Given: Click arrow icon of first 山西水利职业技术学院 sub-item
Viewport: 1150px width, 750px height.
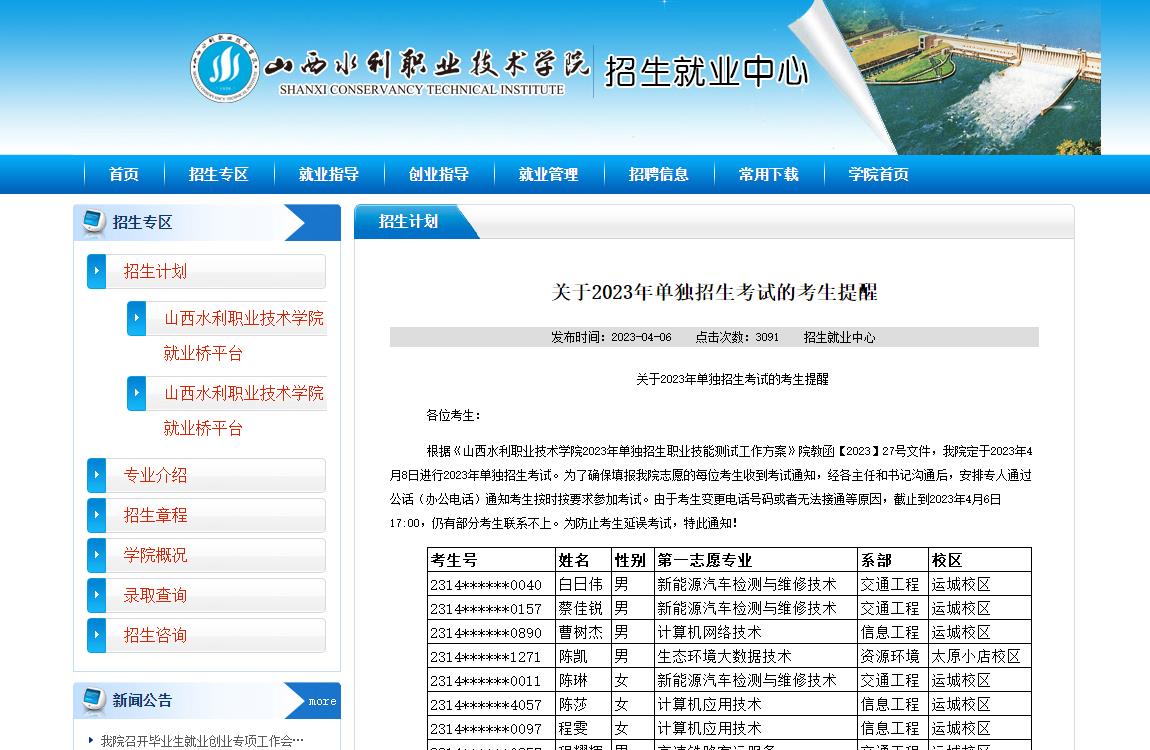Looking at the screenshot, I should [x=136, y=318].
